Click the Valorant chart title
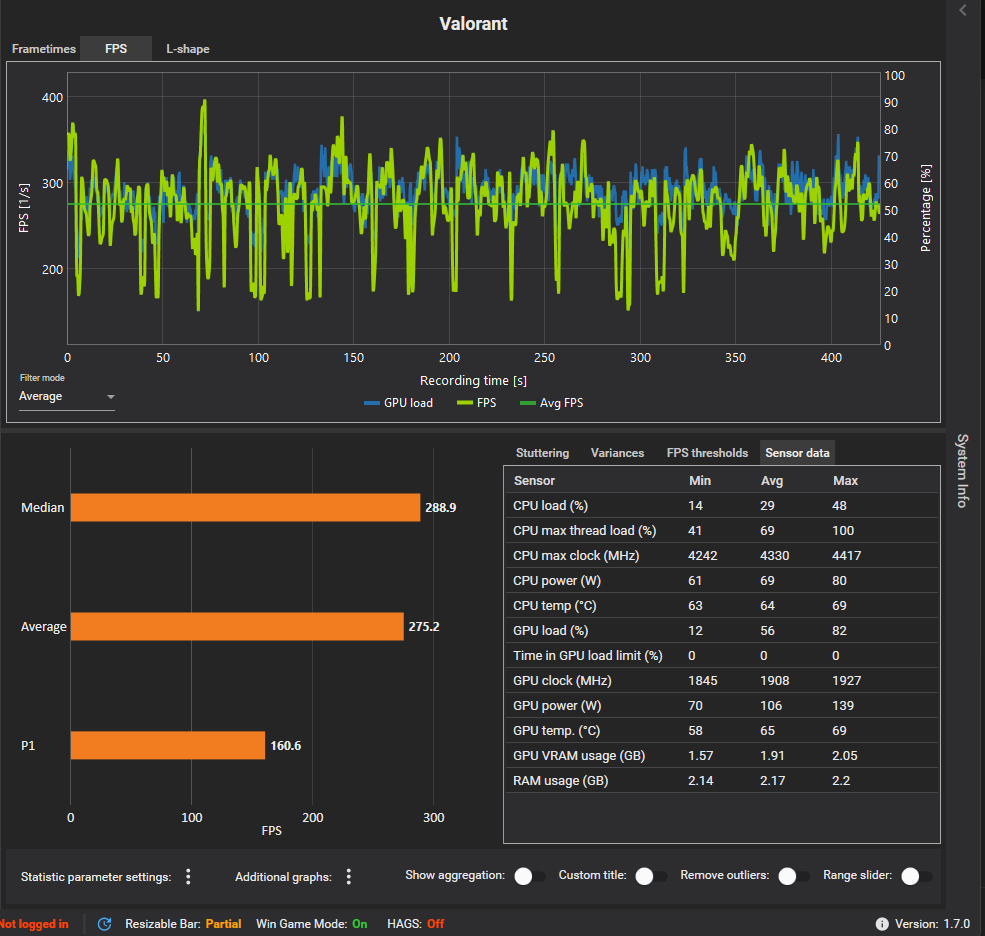 click(473, 24)
